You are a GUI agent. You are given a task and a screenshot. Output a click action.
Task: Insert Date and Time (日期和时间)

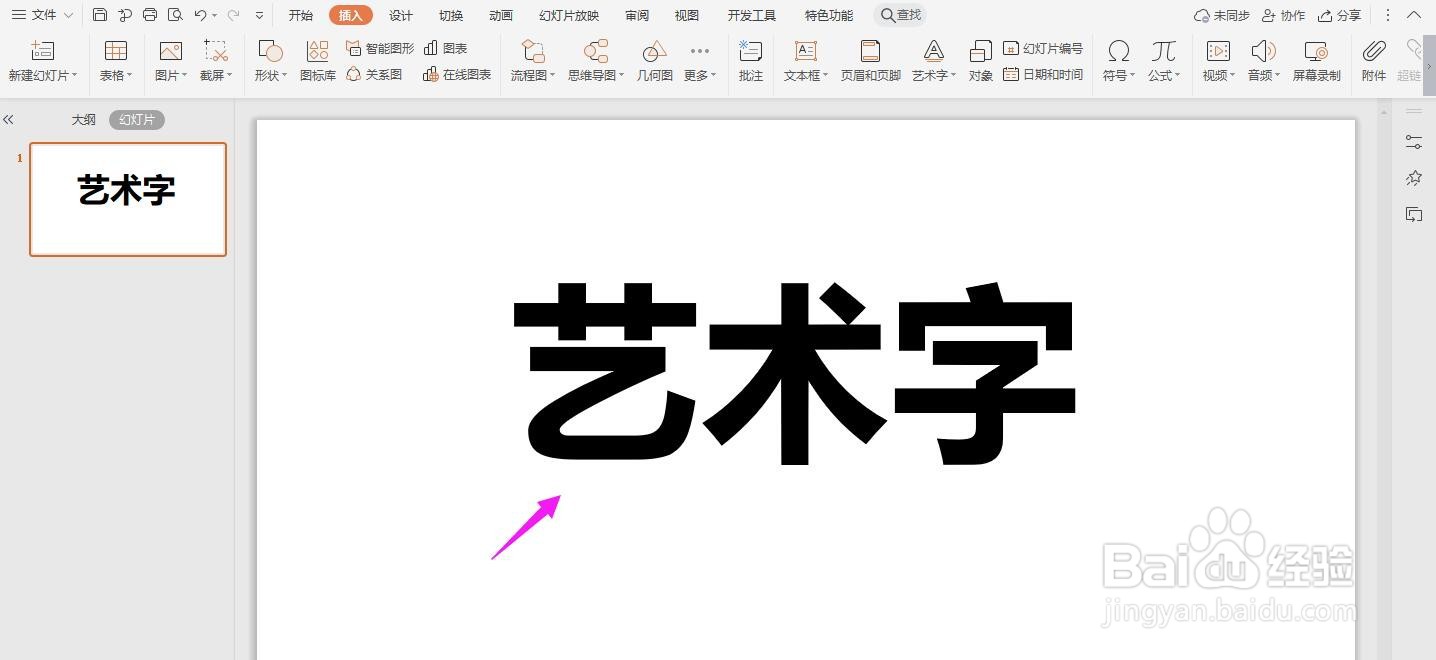pyautogui.click(x=1042, y=74)
